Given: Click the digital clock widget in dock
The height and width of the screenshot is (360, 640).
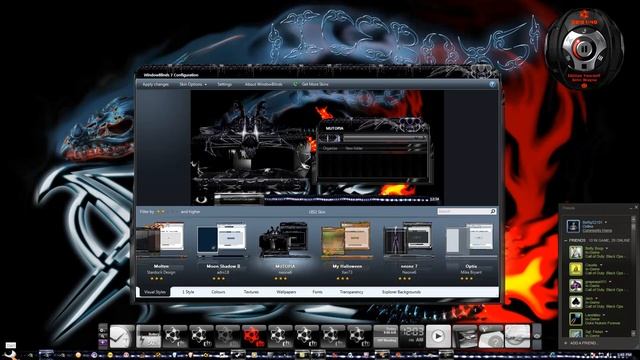Looking at the screenshot, I should click(412, 337).
